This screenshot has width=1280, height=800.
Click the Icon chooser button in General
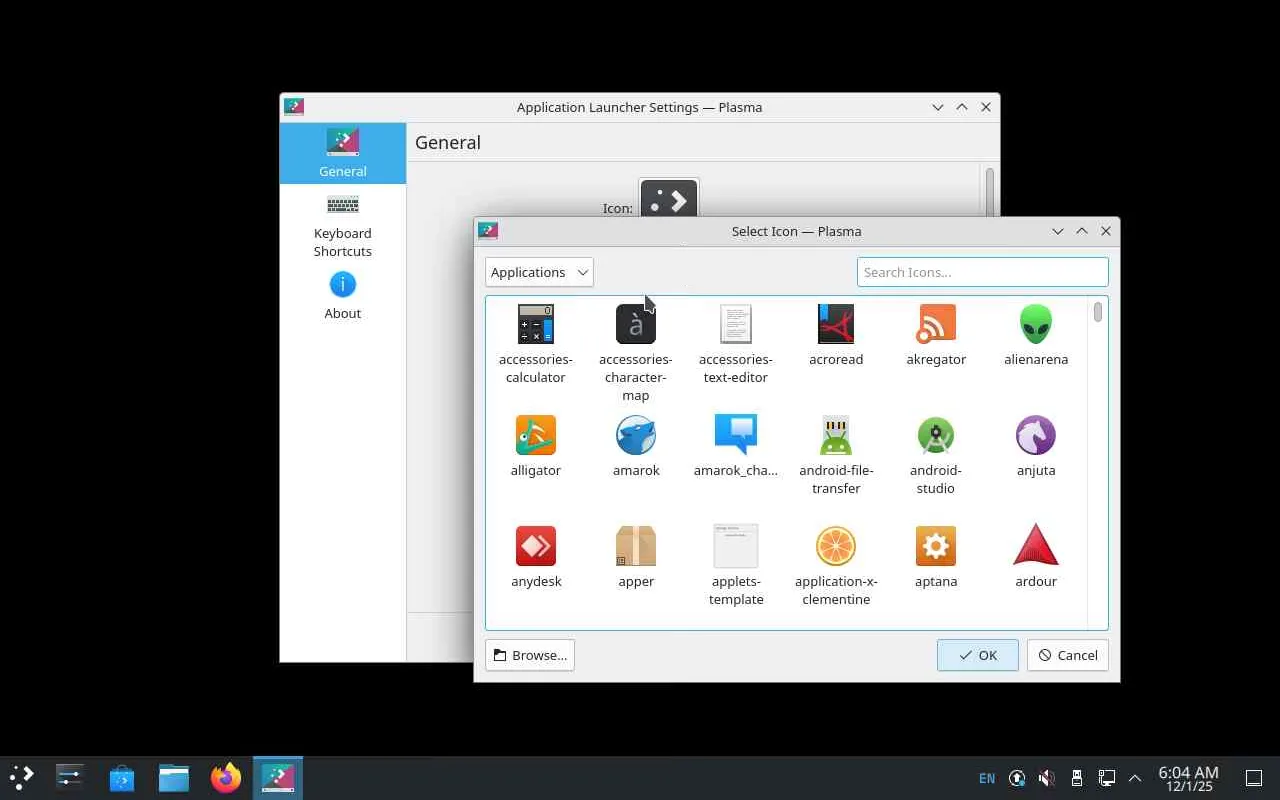[x=669, y=199]
